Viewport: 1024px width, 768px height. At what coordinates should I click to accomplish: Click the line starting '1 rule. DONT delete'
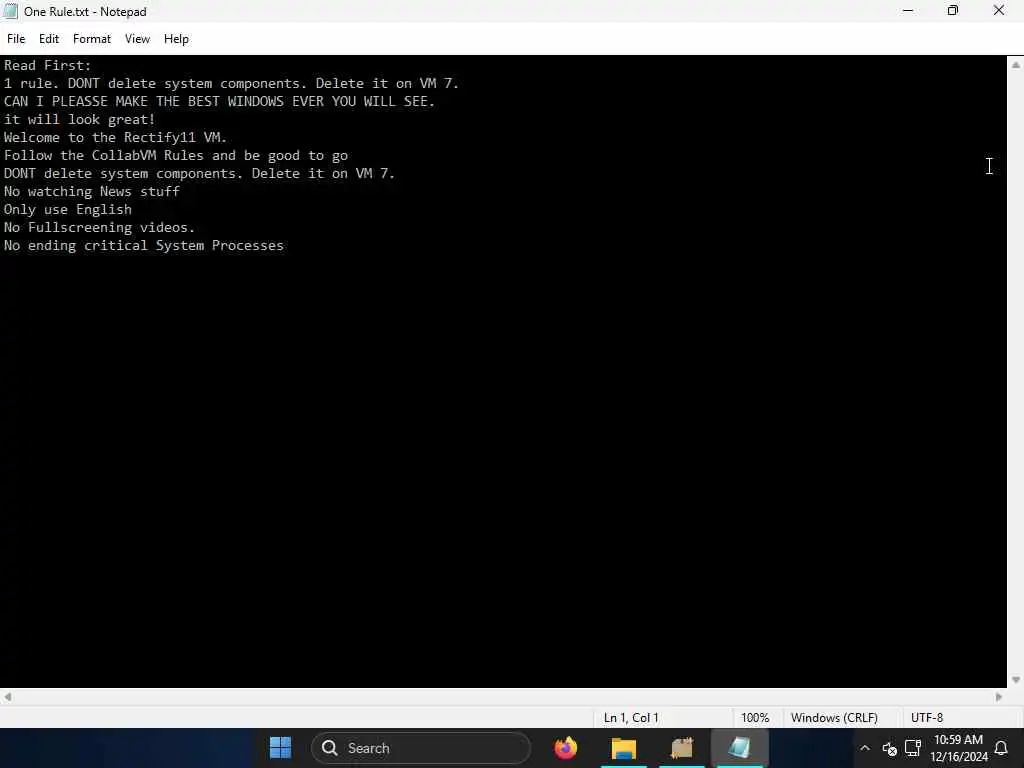(x=231, y=84)
